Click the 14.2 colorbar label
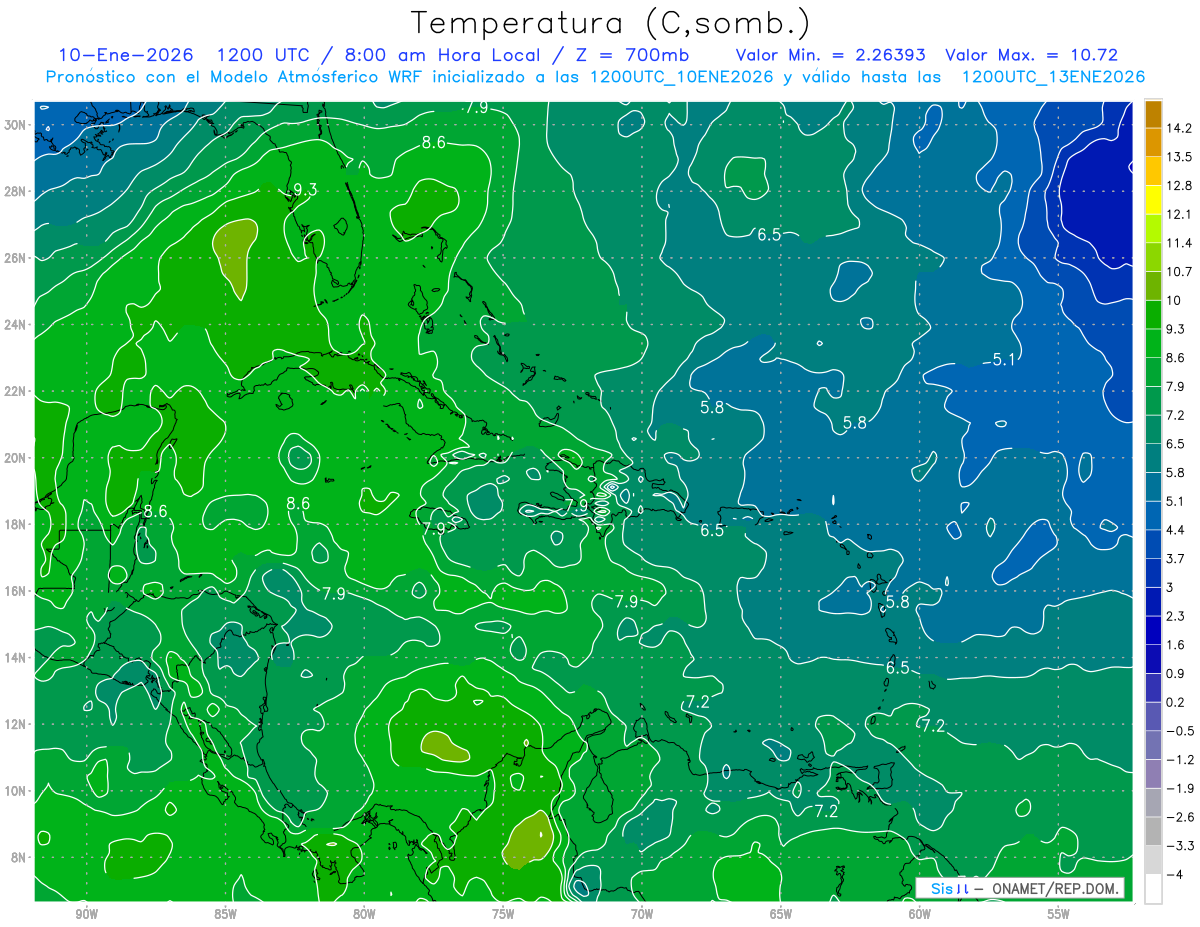Viewport: 1200px width, 927px height. 1179,128
